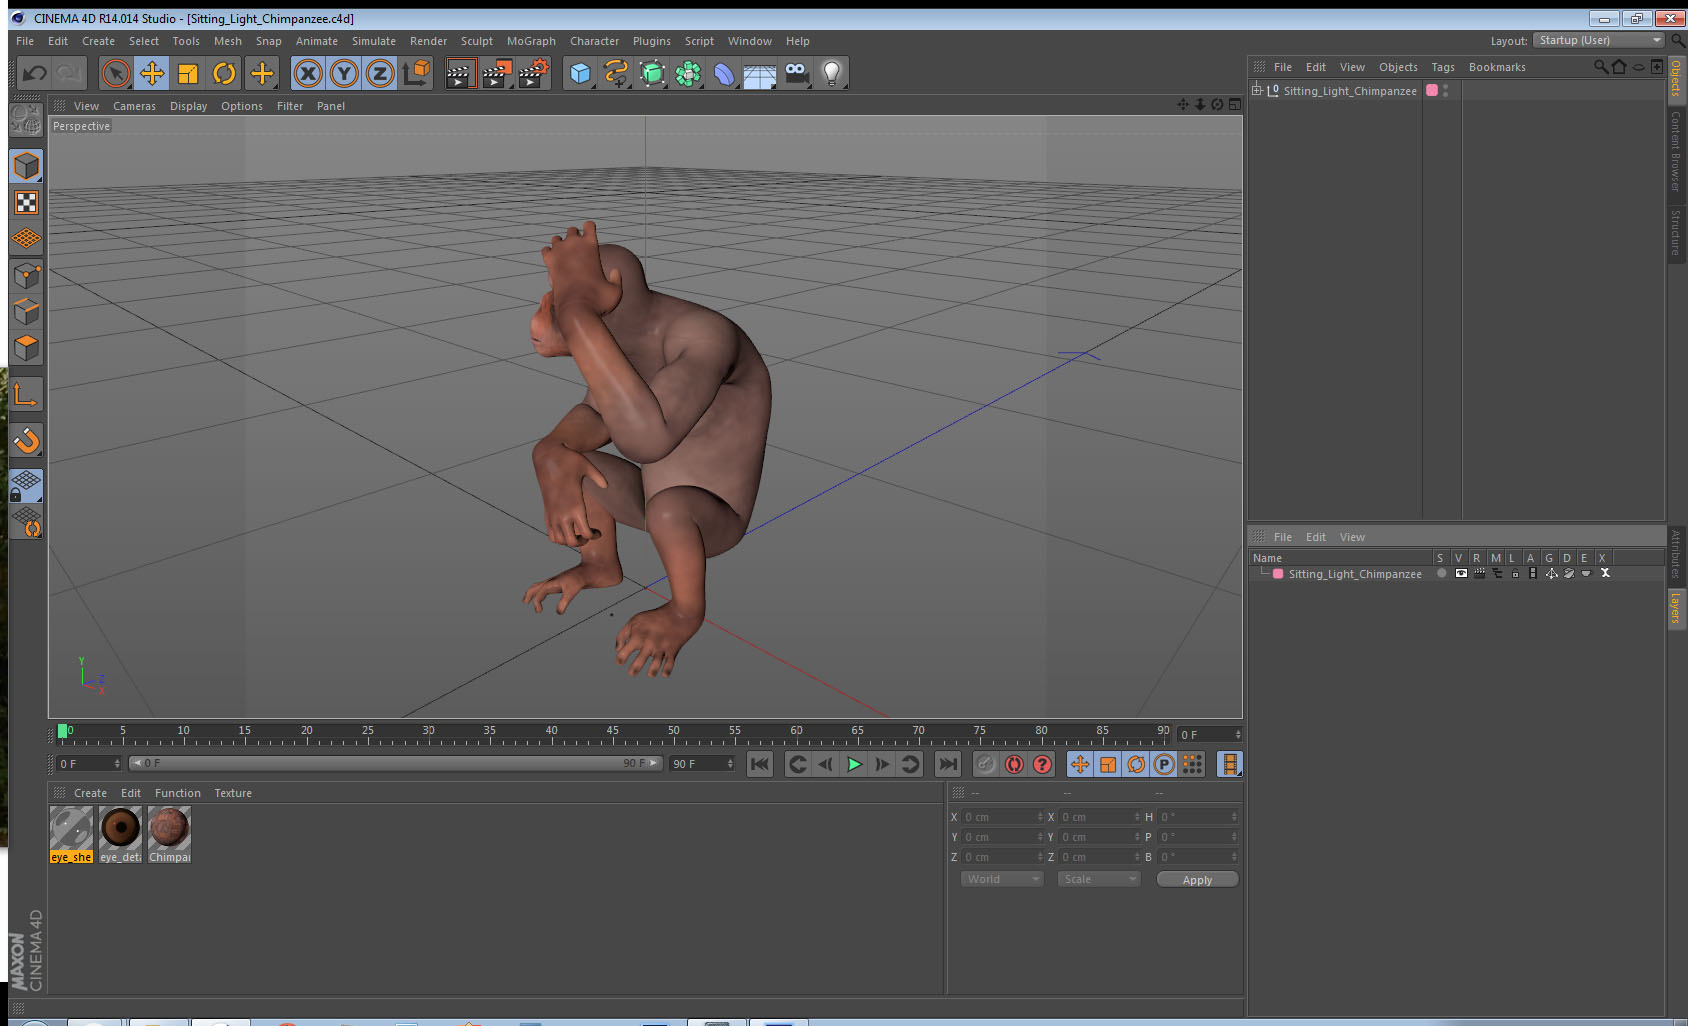Screen dimensions: 1688x1026
Task: Open the viewport Cameras menu
Action: [134, 106]
